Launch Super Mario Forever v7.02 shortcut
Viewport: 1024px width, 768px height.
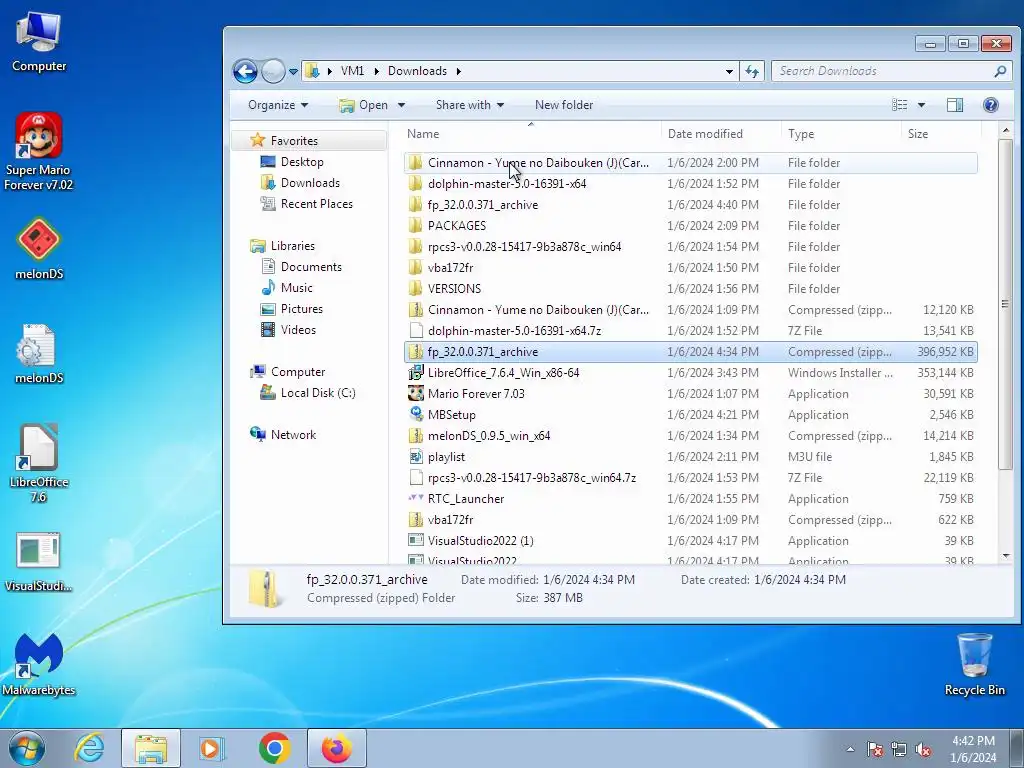tap(39, 151)
